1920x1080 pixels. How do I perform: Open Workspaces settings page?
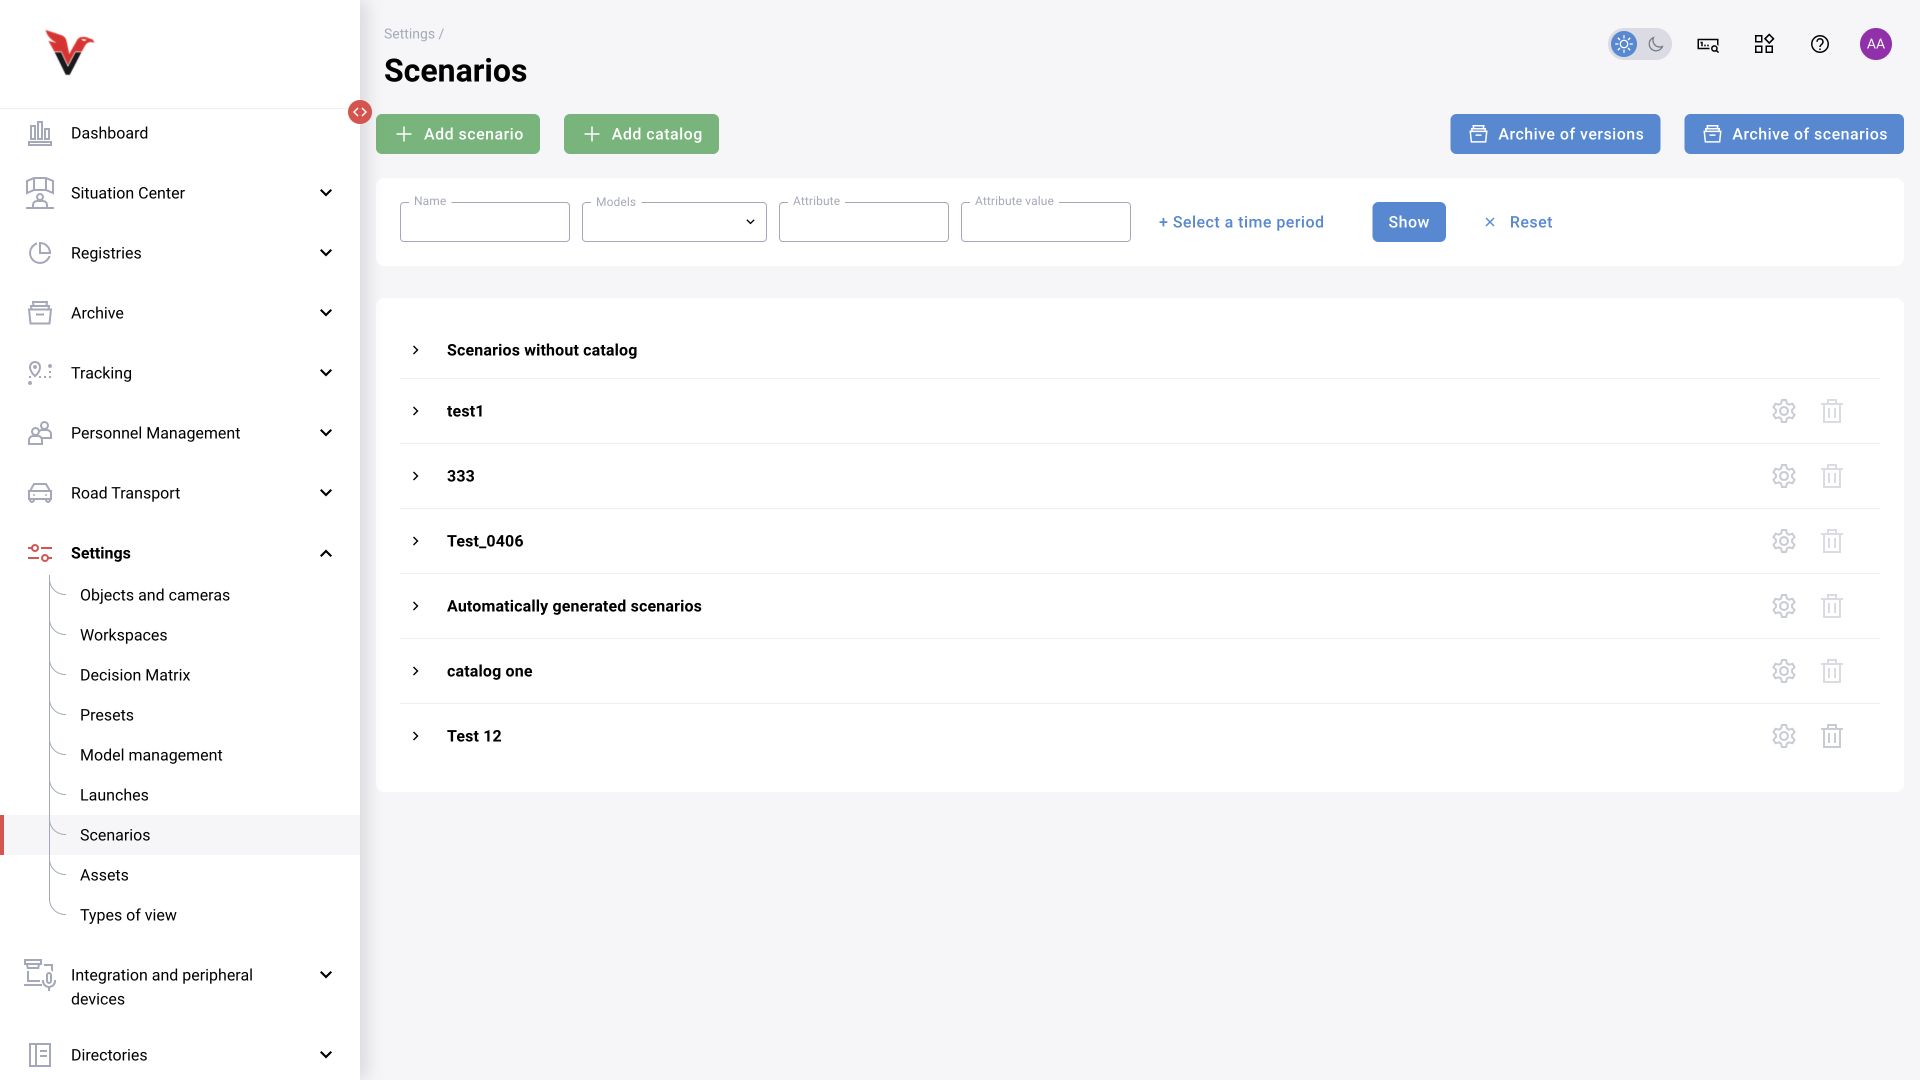point(124,635)
